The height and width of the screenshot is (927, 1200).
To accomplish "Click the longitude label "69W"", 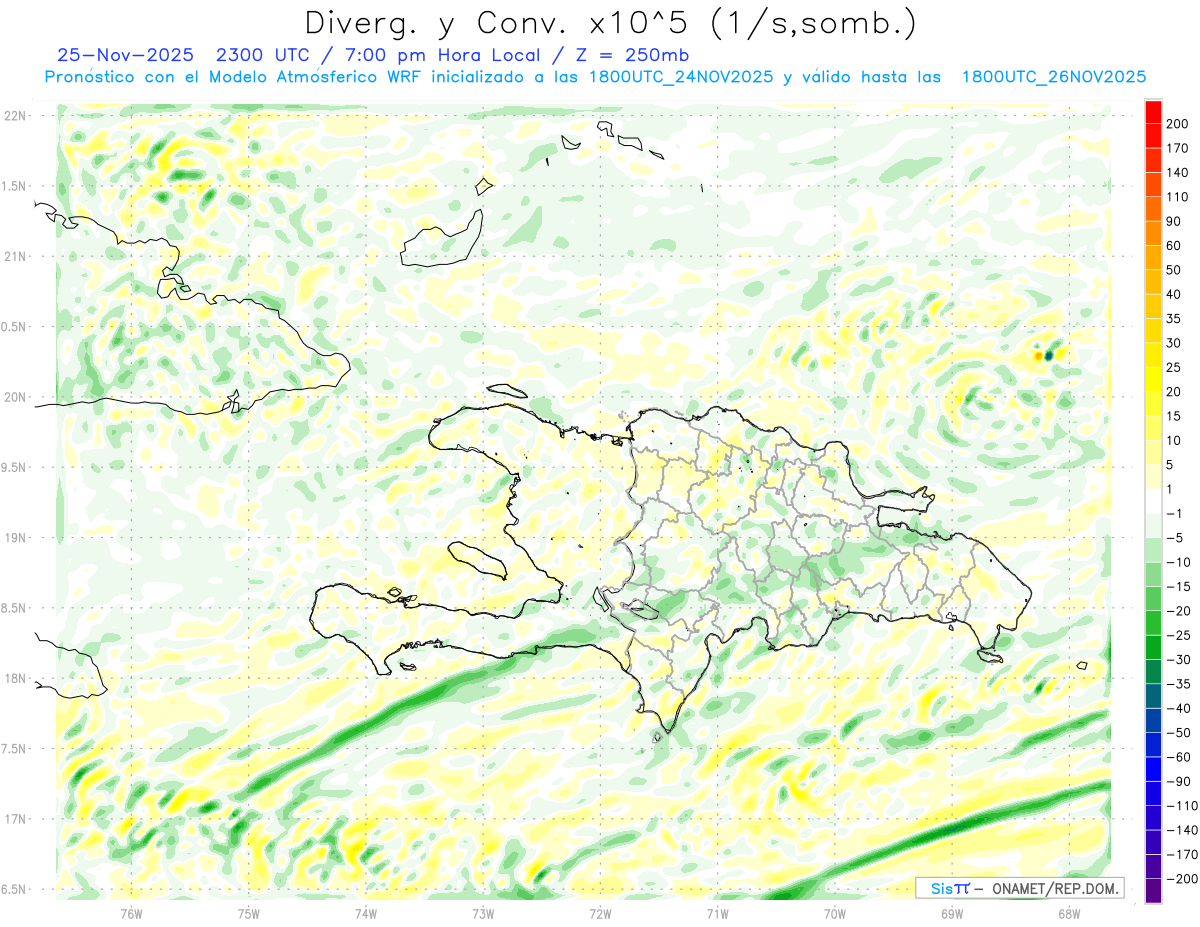I will coord(952,914).
